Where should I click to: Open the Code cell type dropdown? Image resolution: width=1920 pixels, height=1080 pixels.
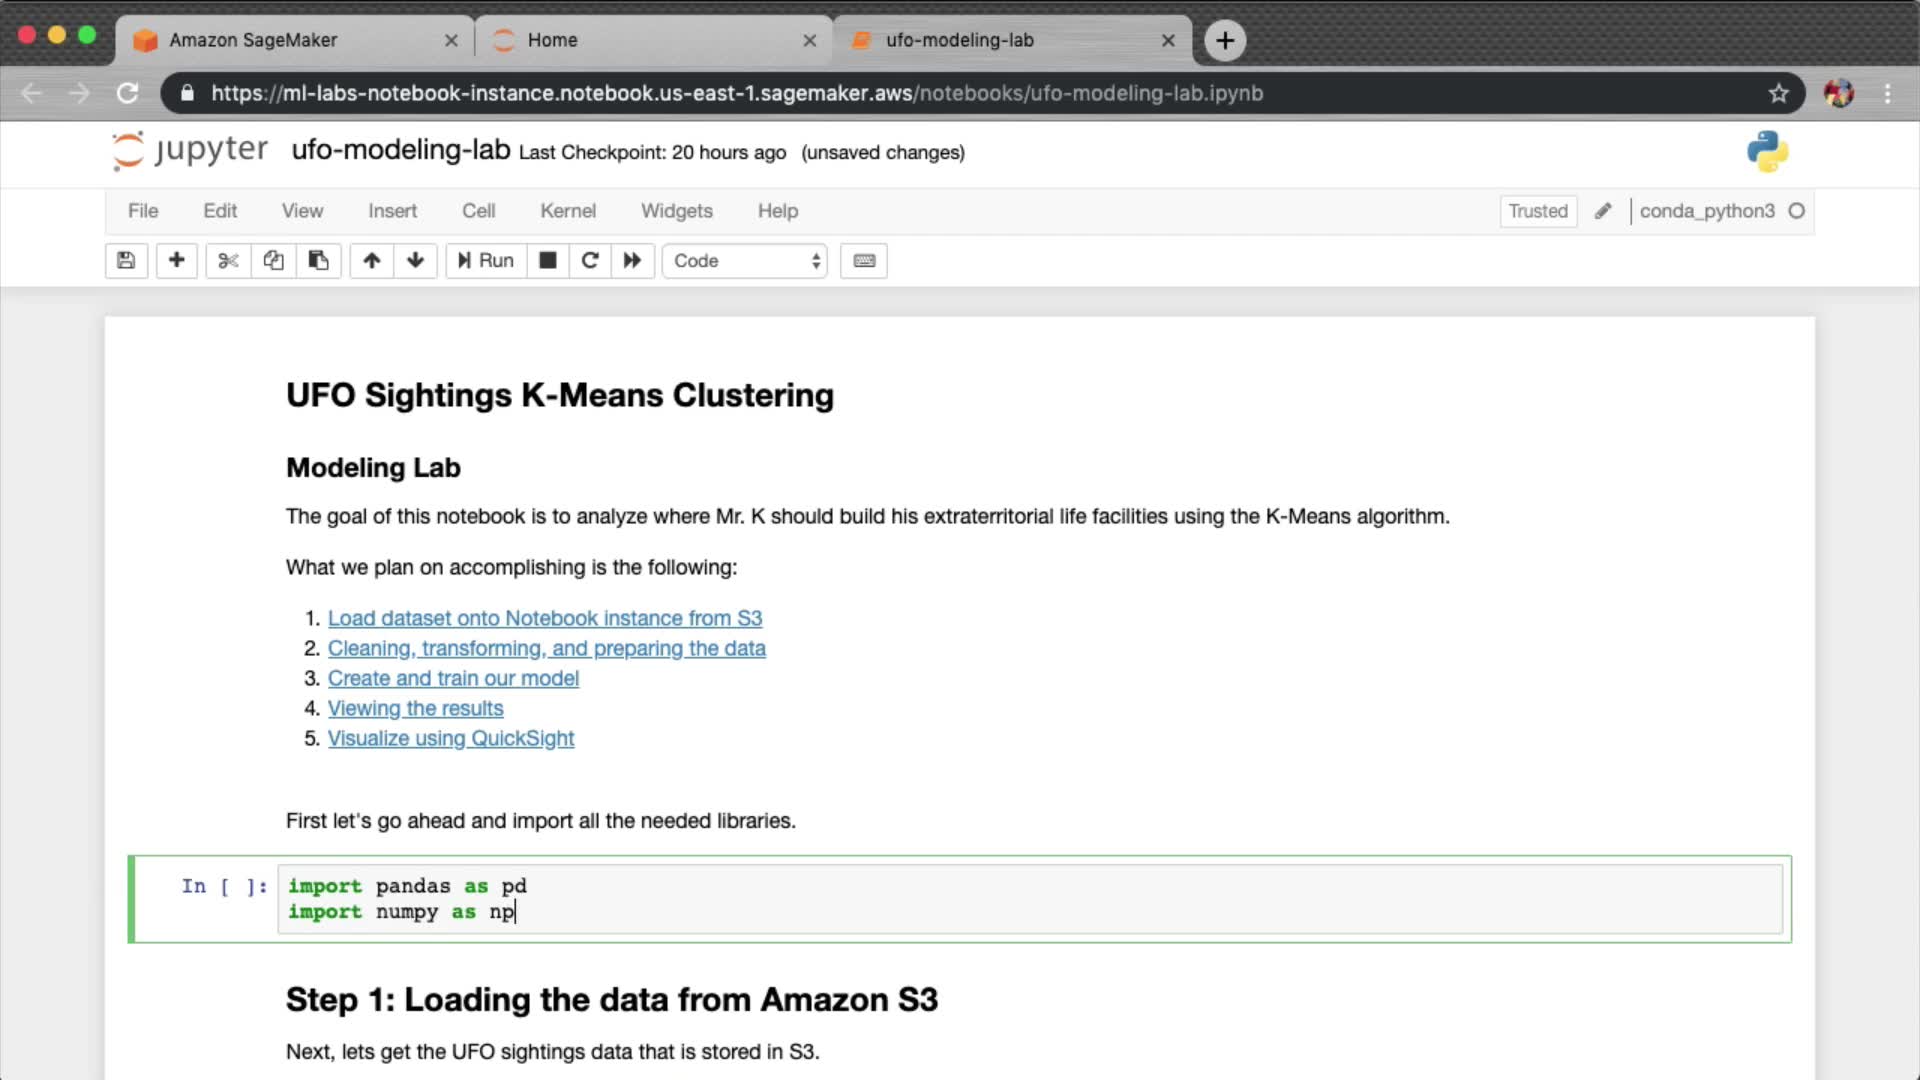coord(745,261)
